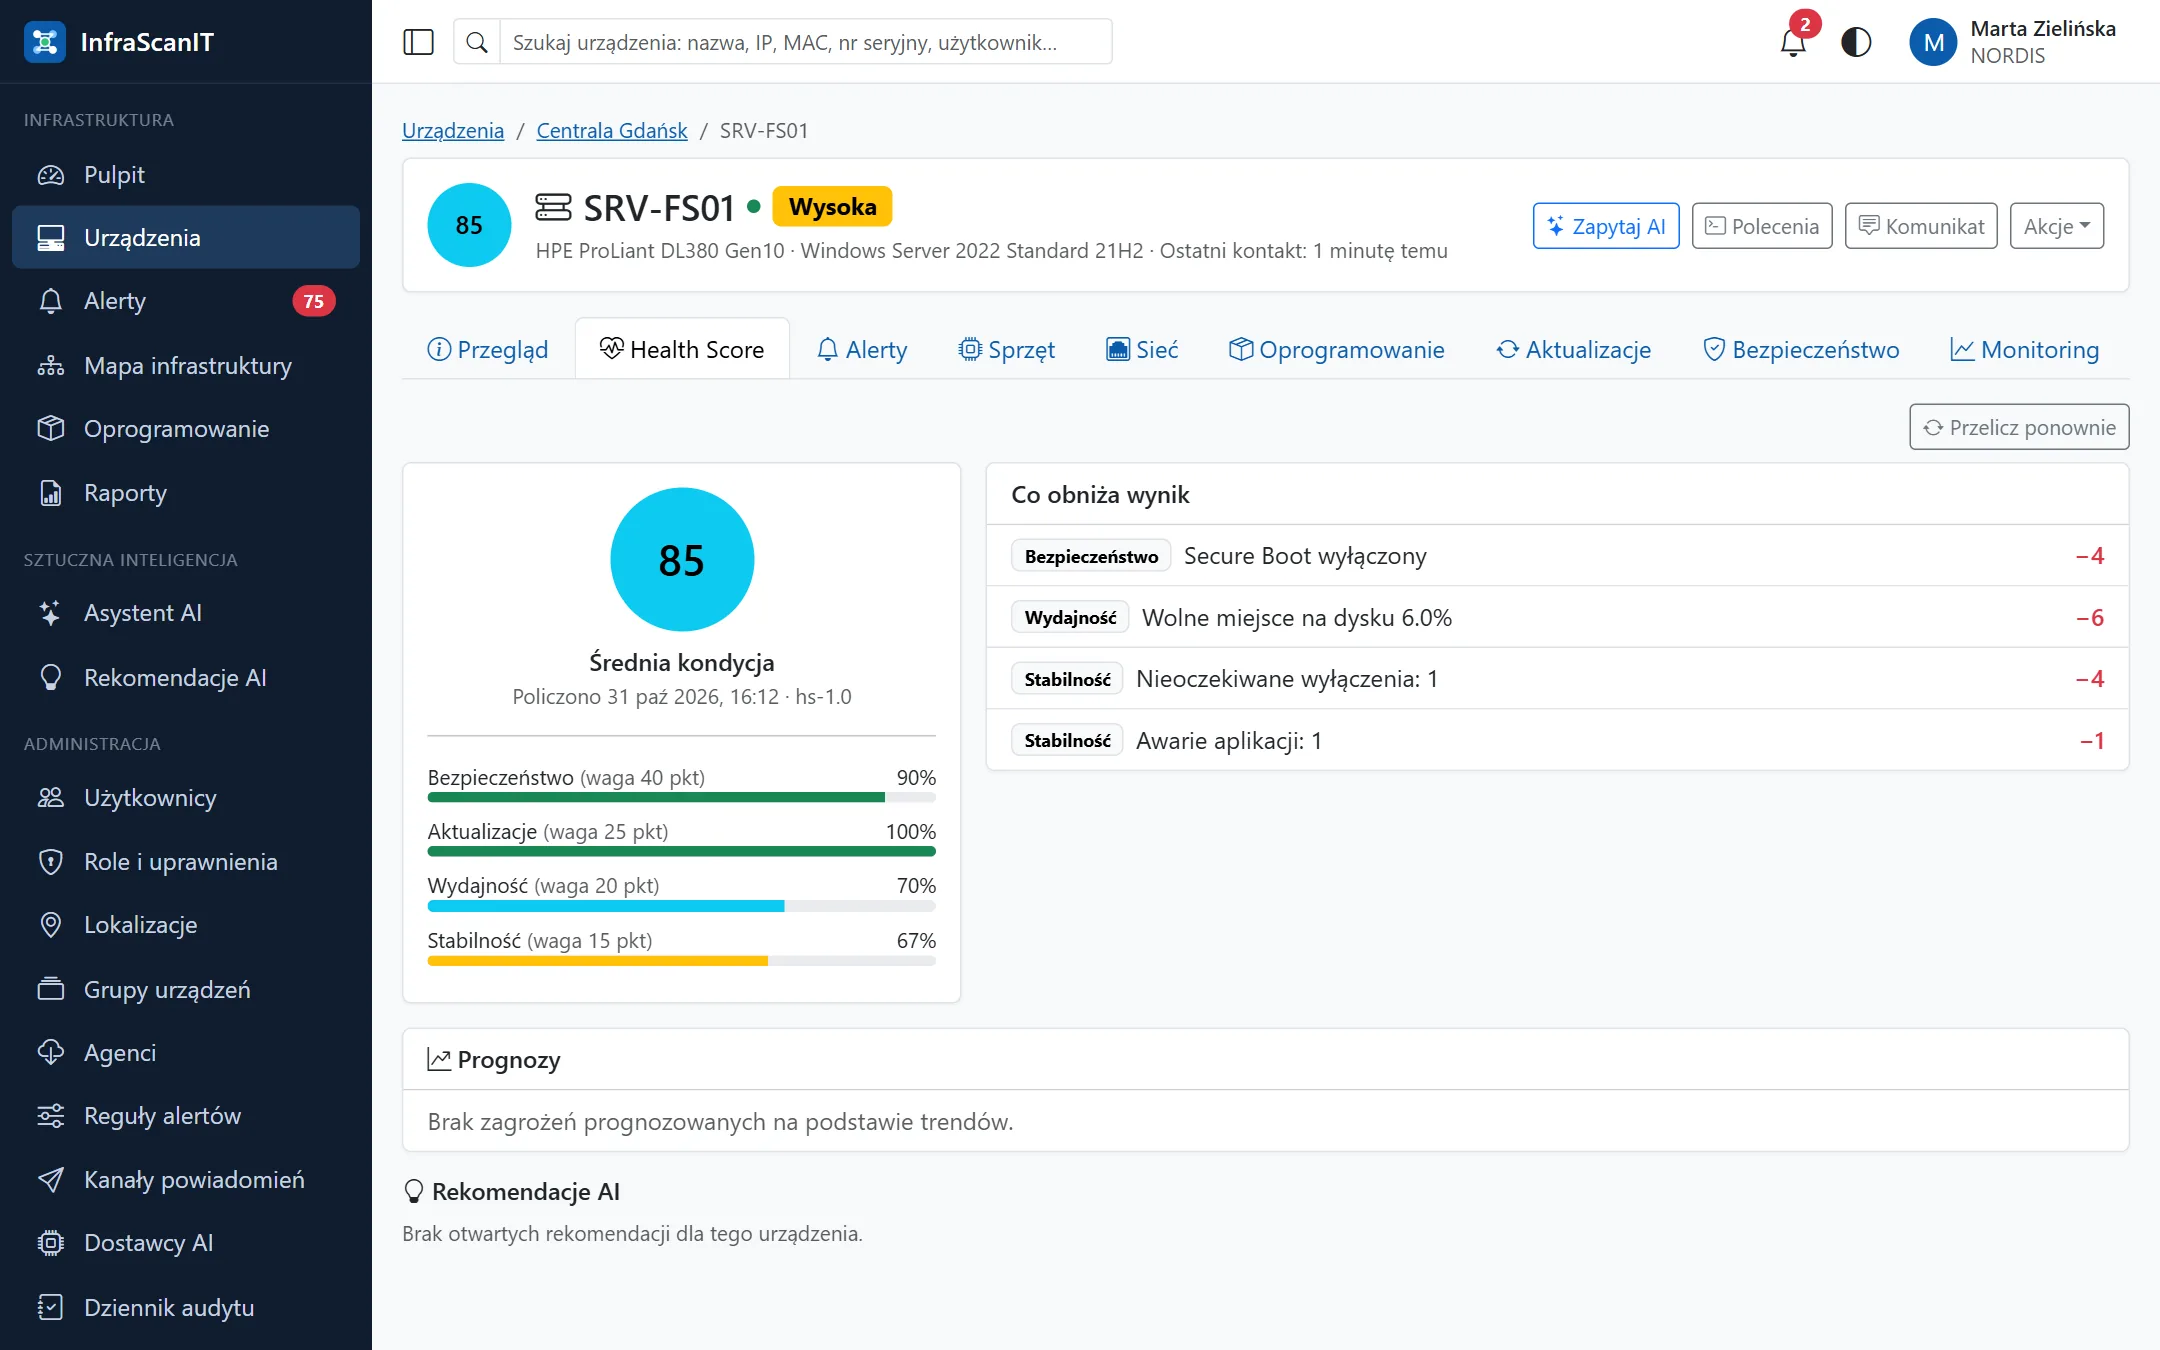Viewport: 2160px width, 1350px height.
Task: Open Asystent AI in sidebar
Action: tap(186, 613)
